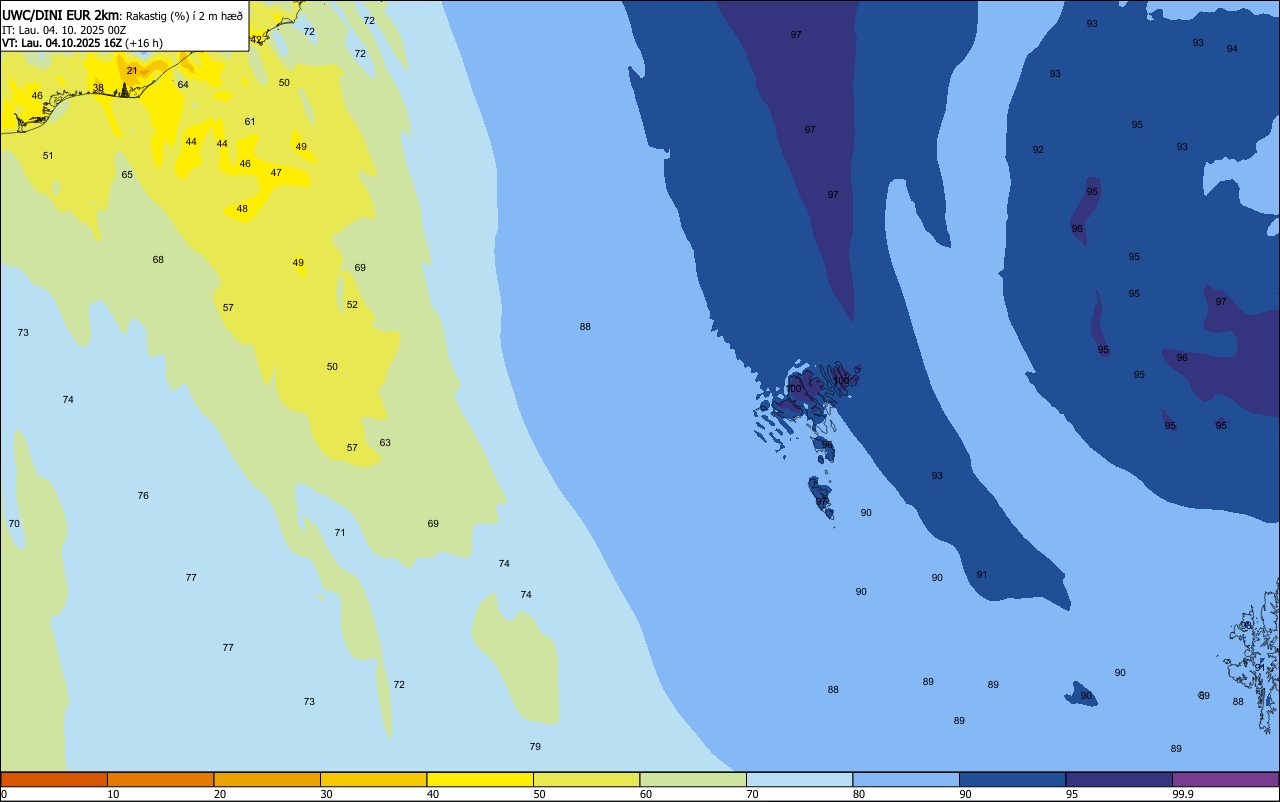
Task: Click the navy 95–99.9 legend swatch
Action: coord(1119,779)
